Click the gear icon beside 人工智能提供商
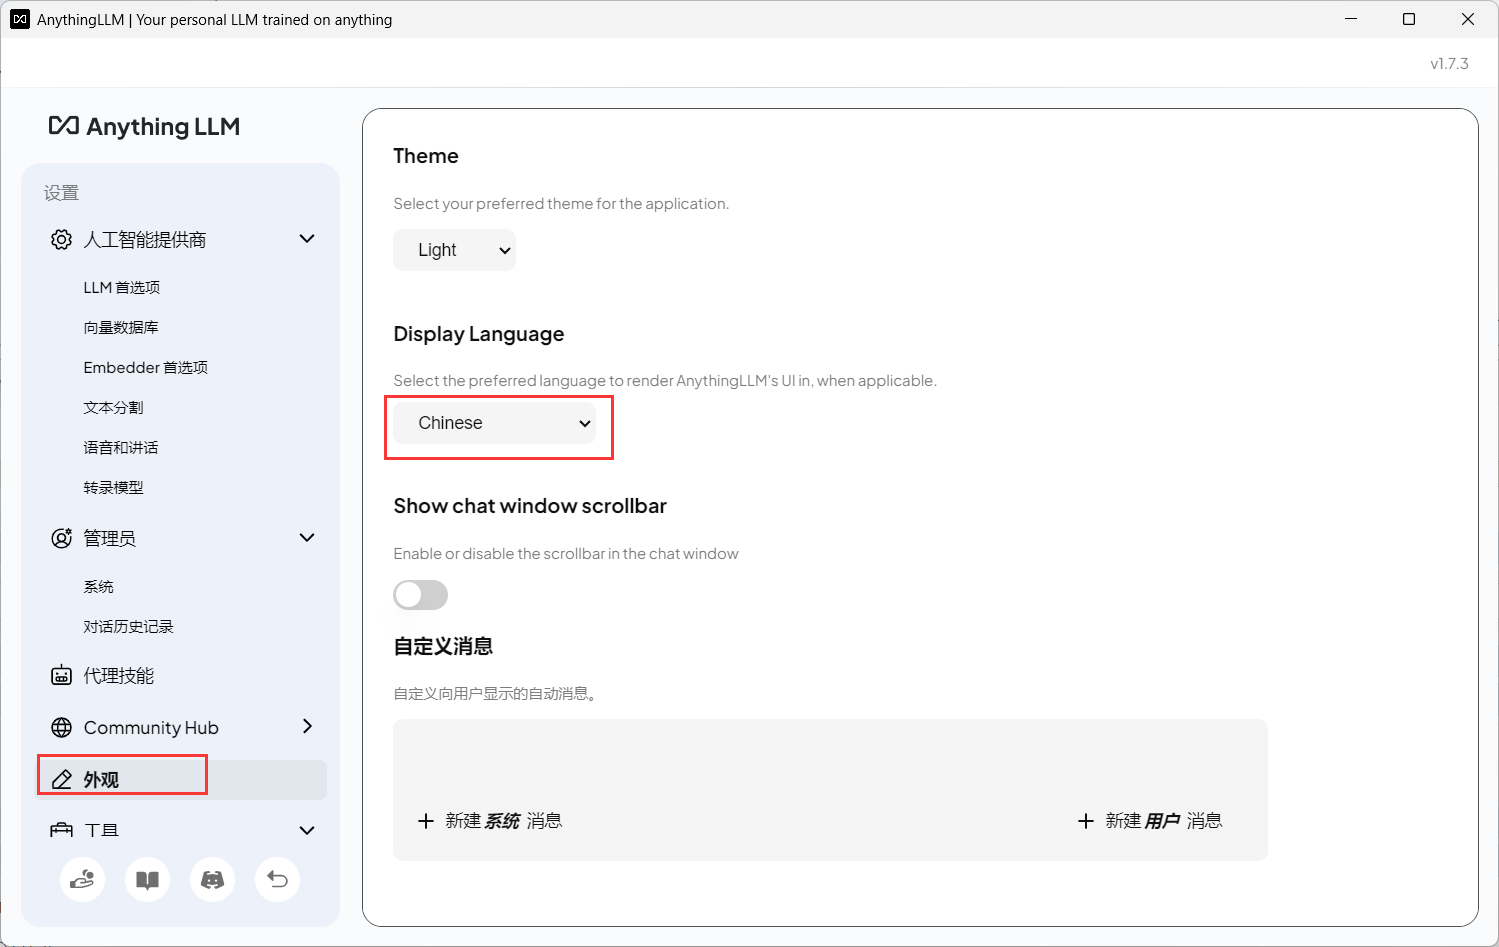Image resolution: width=1499 pixels, height=947 pixels. tap(61, 240)
